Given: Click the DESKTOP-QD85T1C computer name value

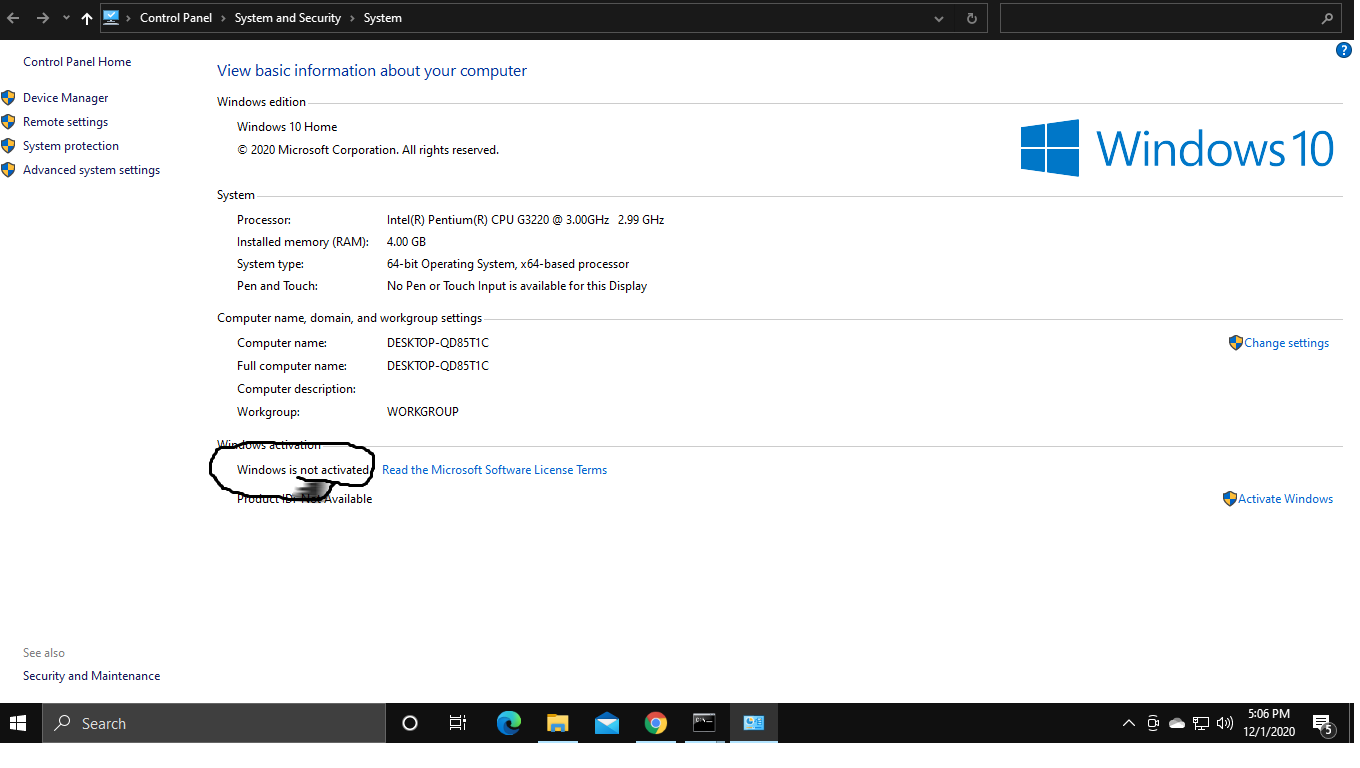Looking at the screenshot, I should (438, 343).
